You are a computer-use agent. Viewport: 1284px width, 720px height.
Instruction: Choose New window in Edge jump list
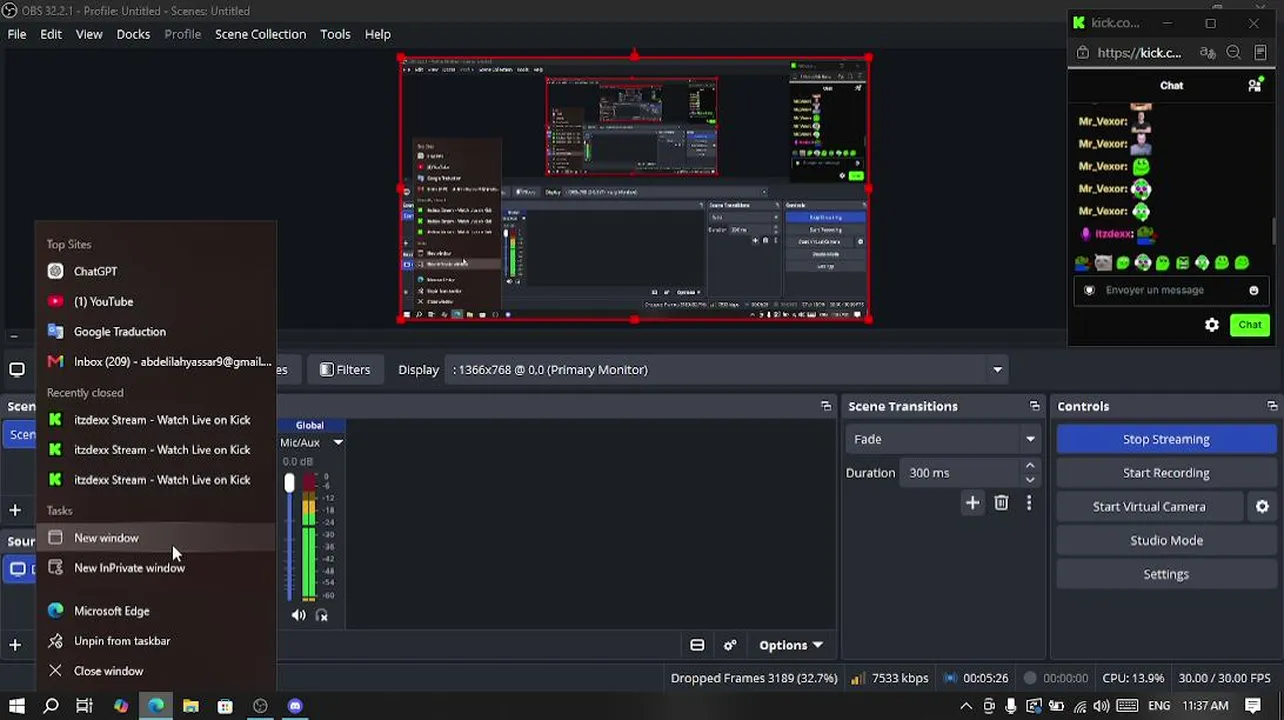[156, 538]
